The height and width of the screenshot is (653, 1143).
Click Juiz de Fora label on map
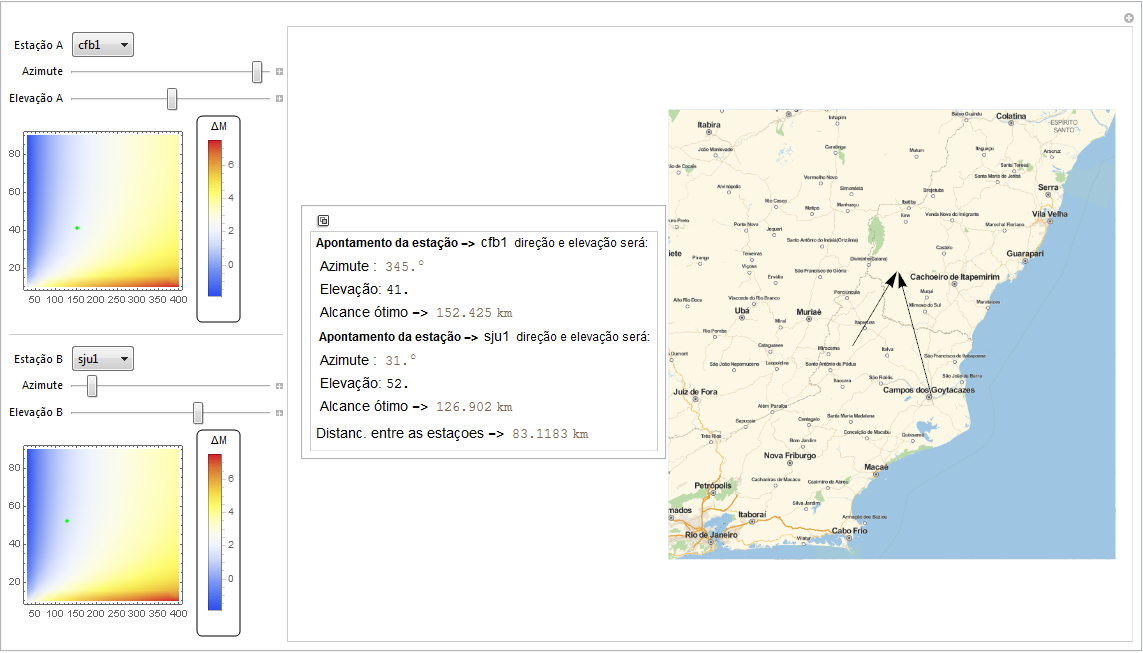click(695, 392)
